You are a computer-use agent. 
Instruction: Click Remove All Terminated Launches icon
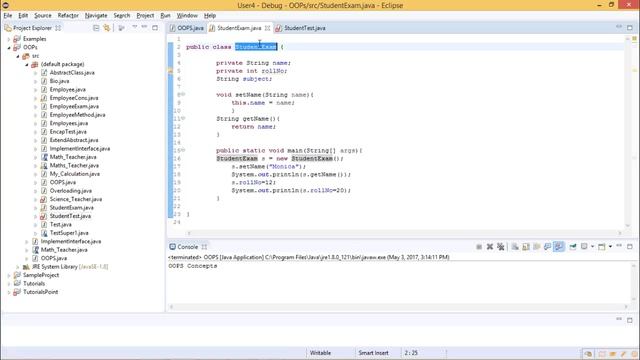(x=500, y=247)
